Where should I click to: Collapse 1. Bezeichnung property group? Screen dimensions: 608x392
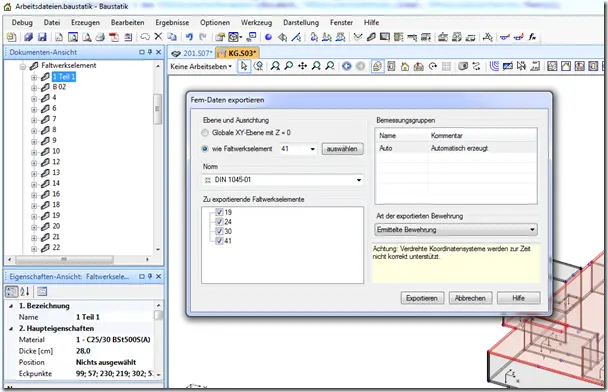point(11,306)
